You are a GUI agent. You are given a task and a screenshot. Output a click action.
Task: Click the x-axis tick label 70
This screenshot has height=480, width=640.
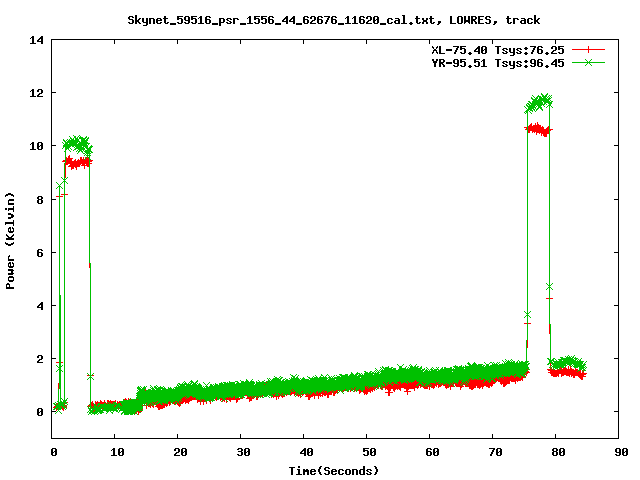pyautogui.click(x=495, y=452)
